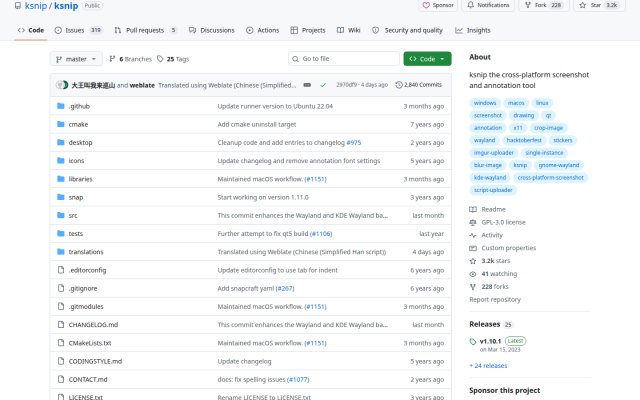Image resolution: width=640 pixels, height=400 pixels.
Task: Click the tags icon showing 25 Tags
Action: pos(160,59)
